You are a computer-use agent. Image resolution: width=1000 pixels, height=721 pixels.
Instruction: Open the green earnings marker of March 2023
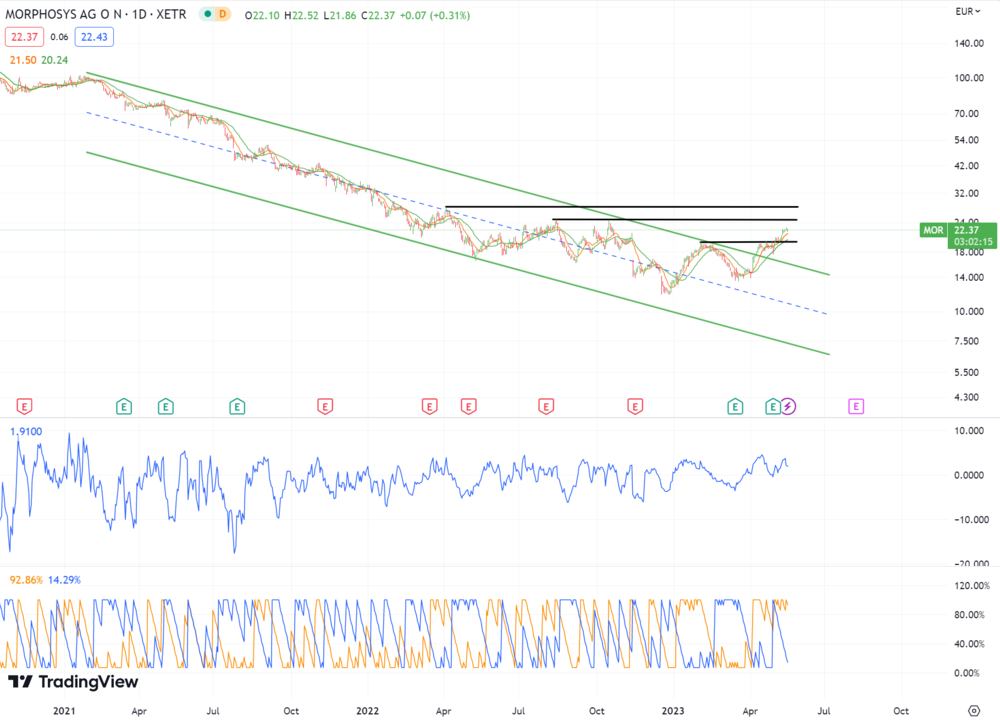(735, 406)
